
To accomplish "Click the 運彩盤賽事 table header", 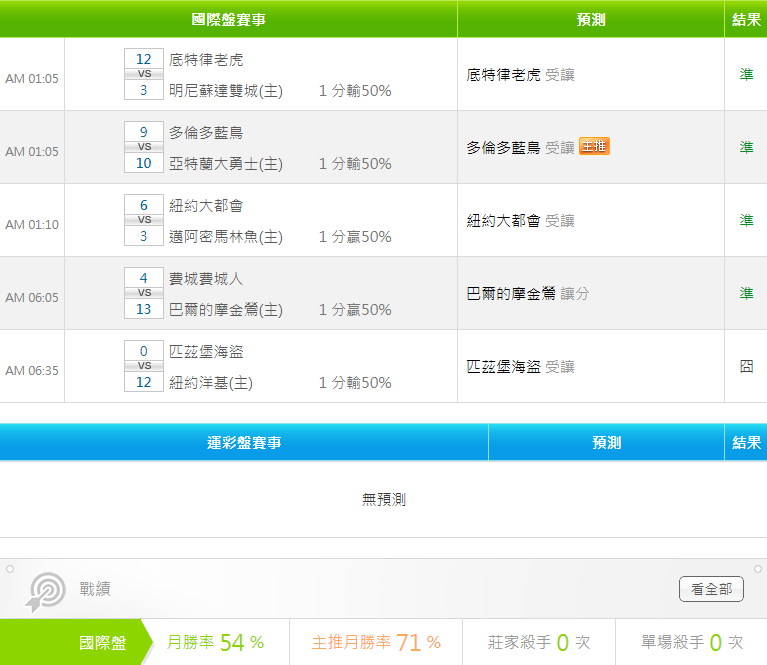I will [244, 442].
